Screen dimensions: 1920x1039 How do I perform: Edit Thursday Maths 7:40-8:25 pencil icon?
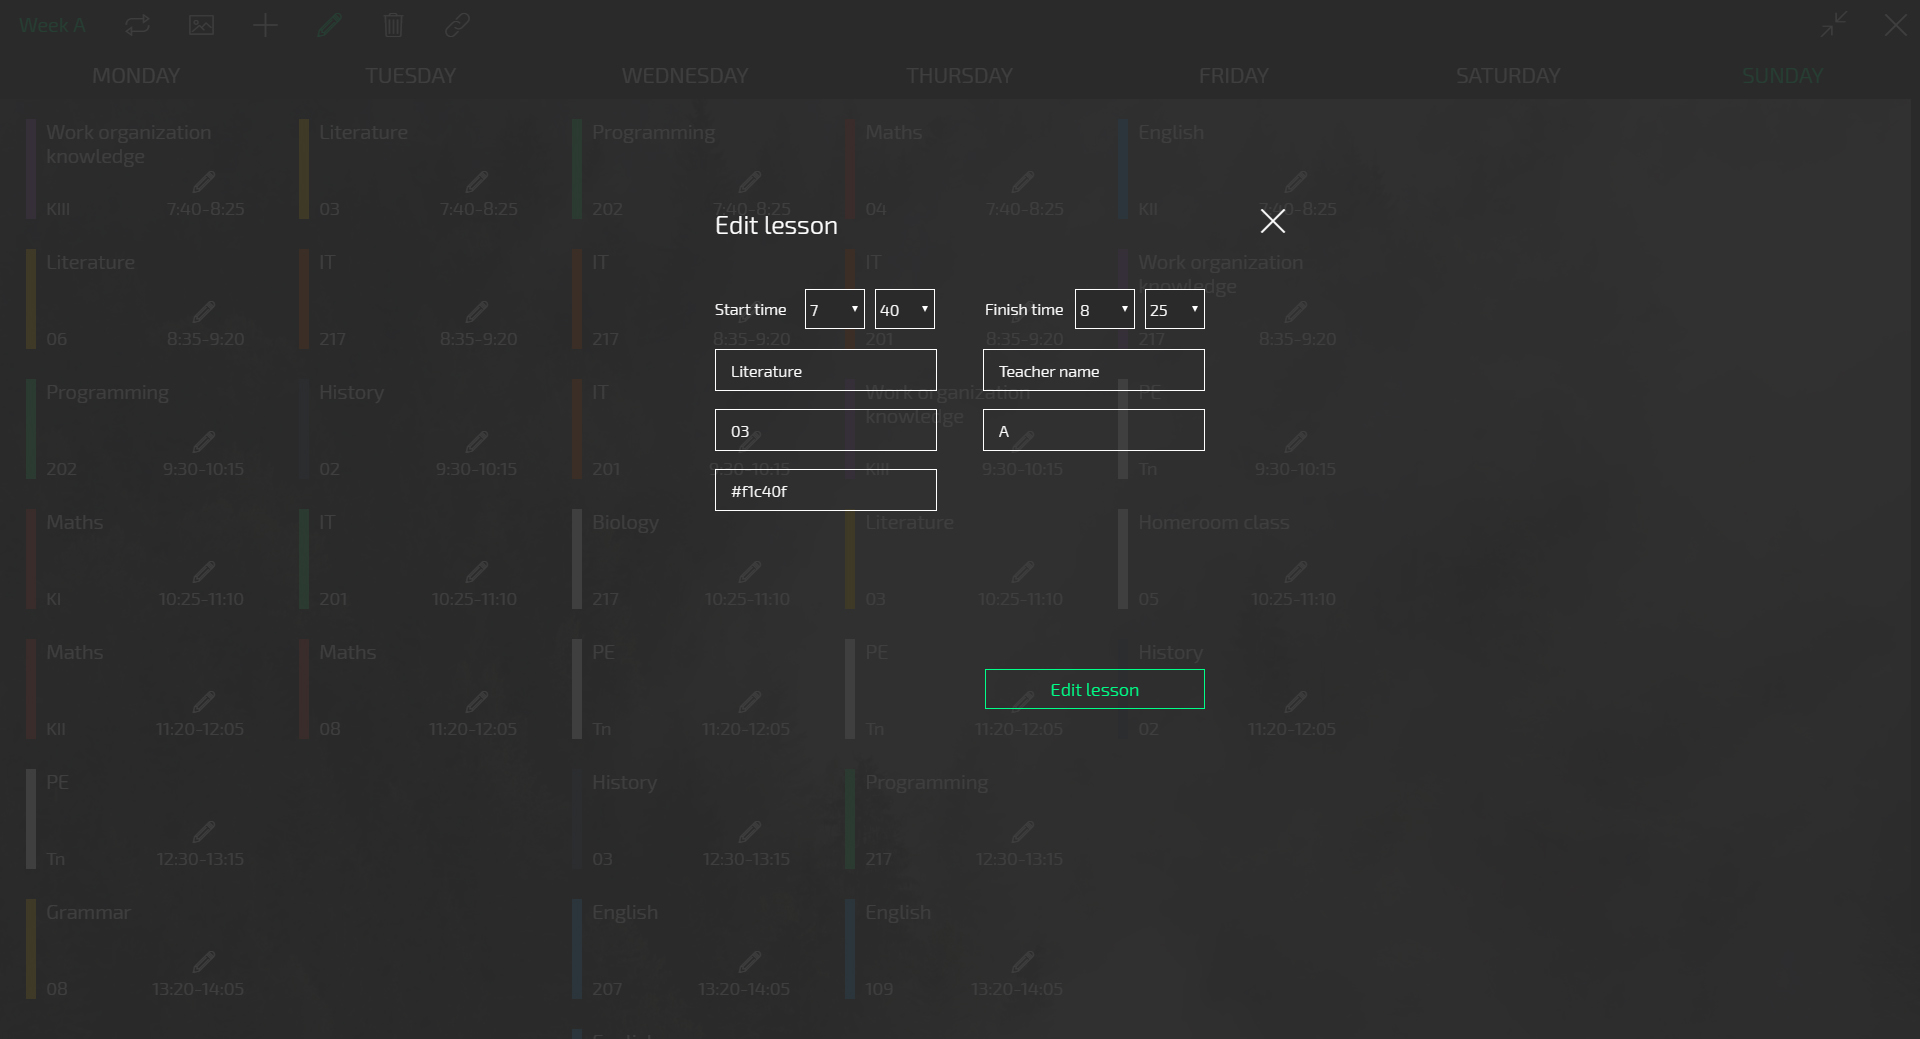pos(1023,182)
